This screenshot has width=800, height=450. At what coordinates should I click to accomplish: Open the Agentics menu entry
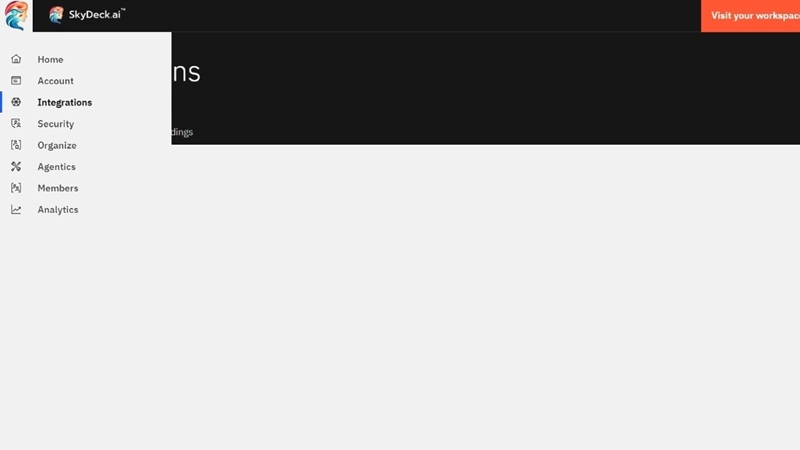(x=56, y=167)
